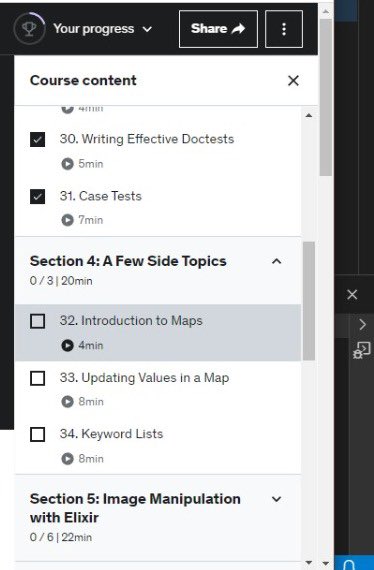Click outer page scrollbar down arrow
Image resolution: width=374 pixels, height=570 pixels.
tap(326, 563)
